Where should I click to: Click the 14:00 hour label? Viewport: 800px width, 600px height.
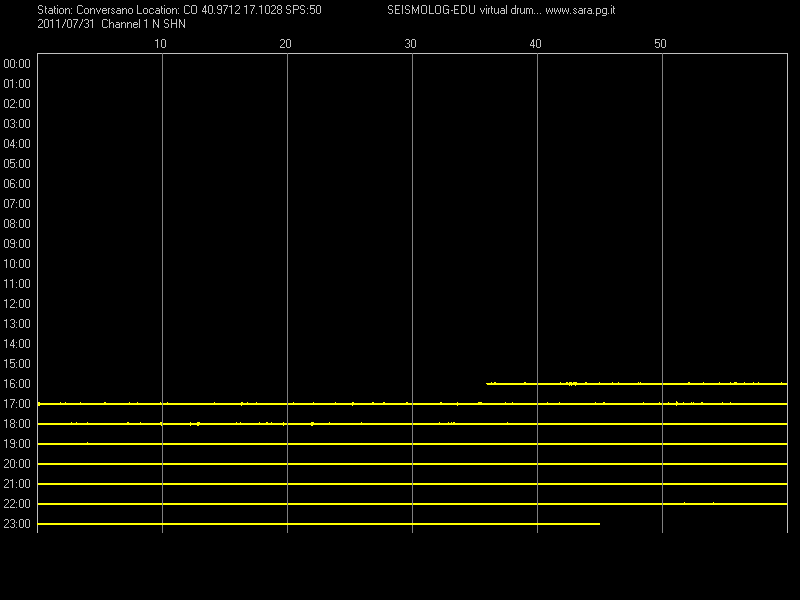(17, 344)
